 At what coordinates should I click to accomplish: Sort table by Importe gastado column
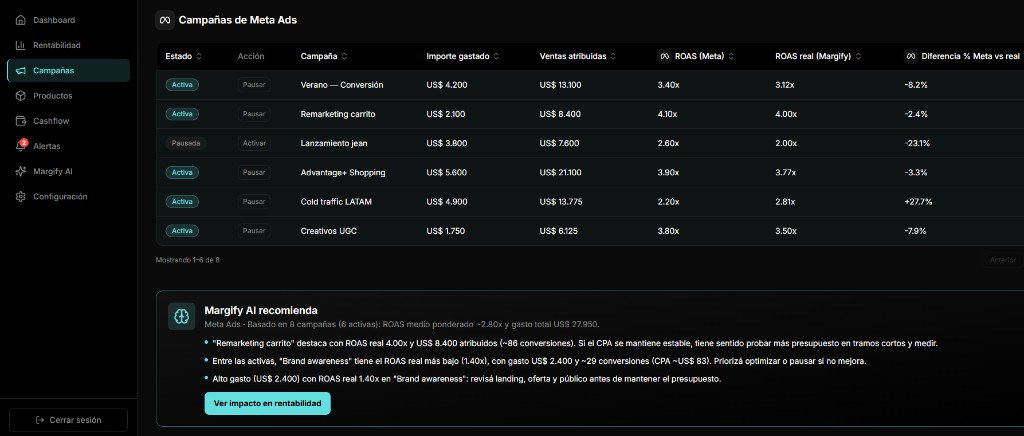click(461, 56)
